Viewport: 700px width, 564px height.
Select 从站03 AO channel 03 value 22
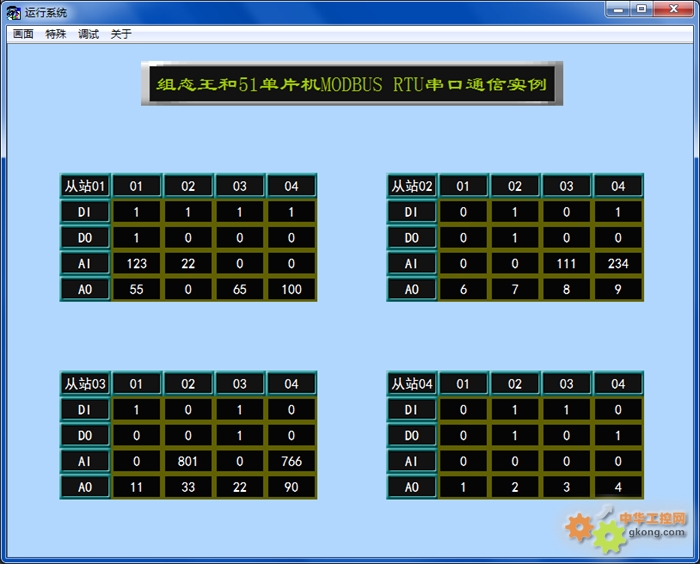(240, 487)
